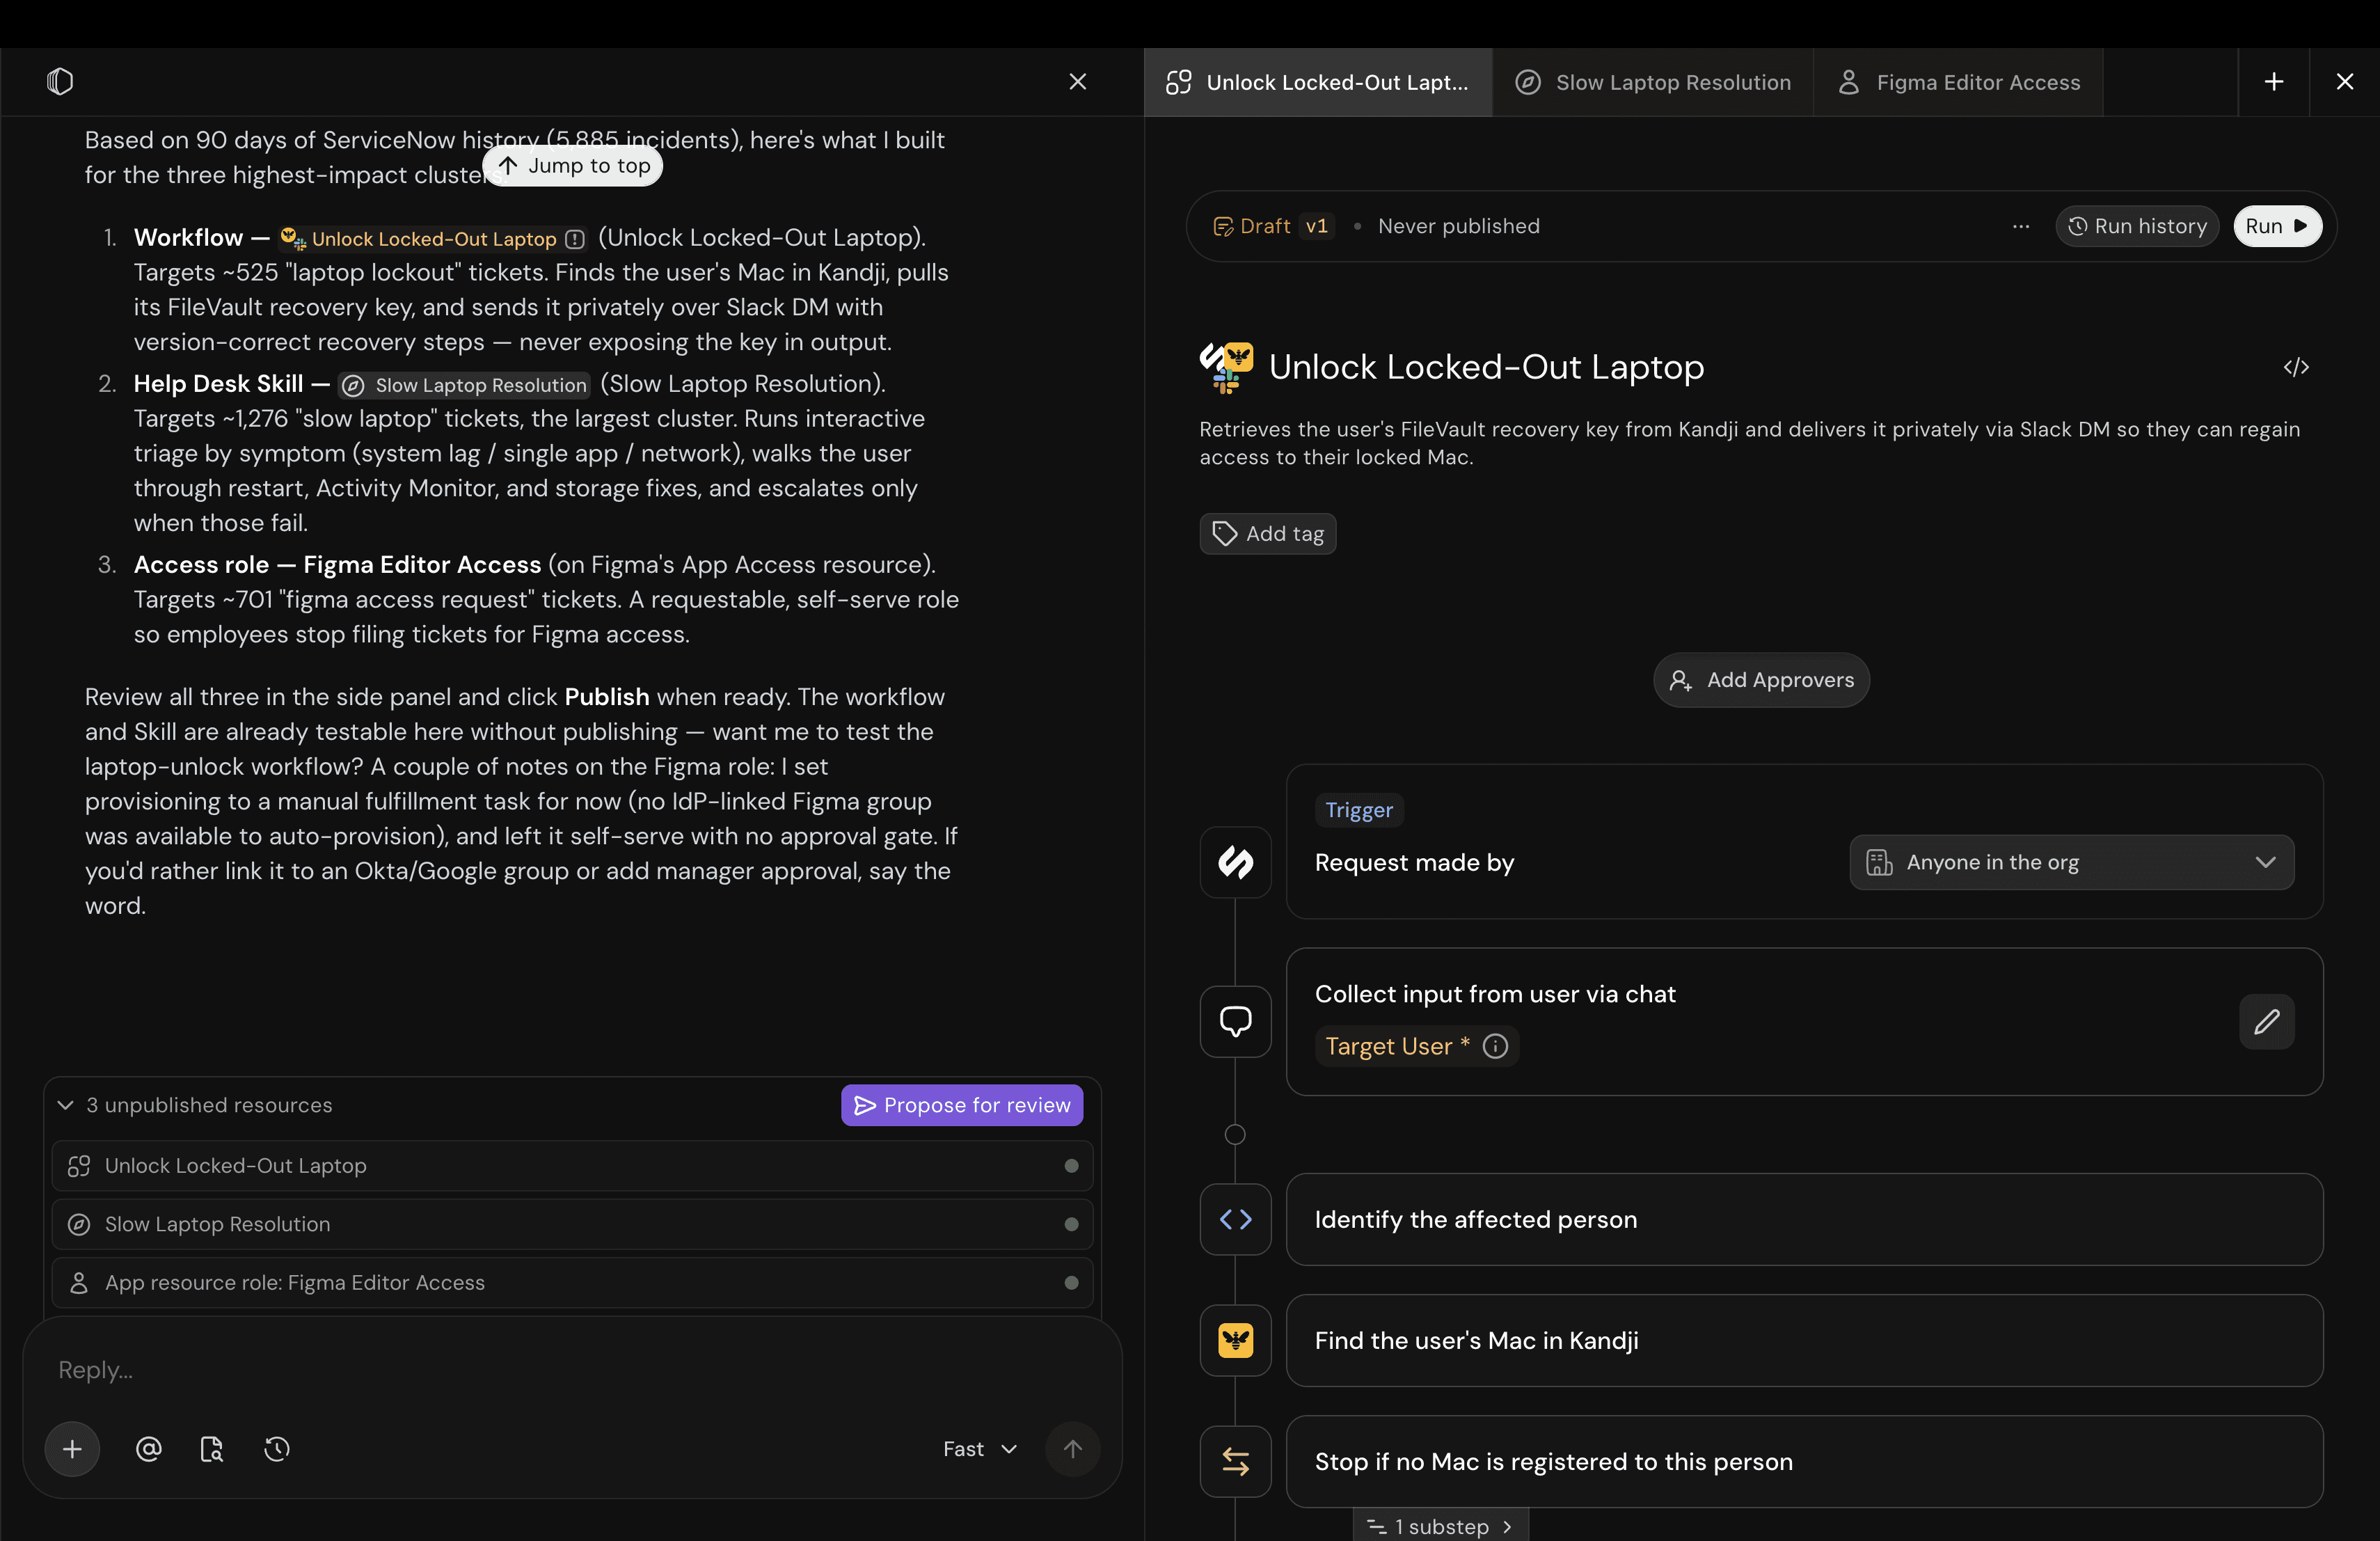Open the Fast model speed dropdown
2380x1541 pixels.
pyautogui.click(x=980, y=1449)
